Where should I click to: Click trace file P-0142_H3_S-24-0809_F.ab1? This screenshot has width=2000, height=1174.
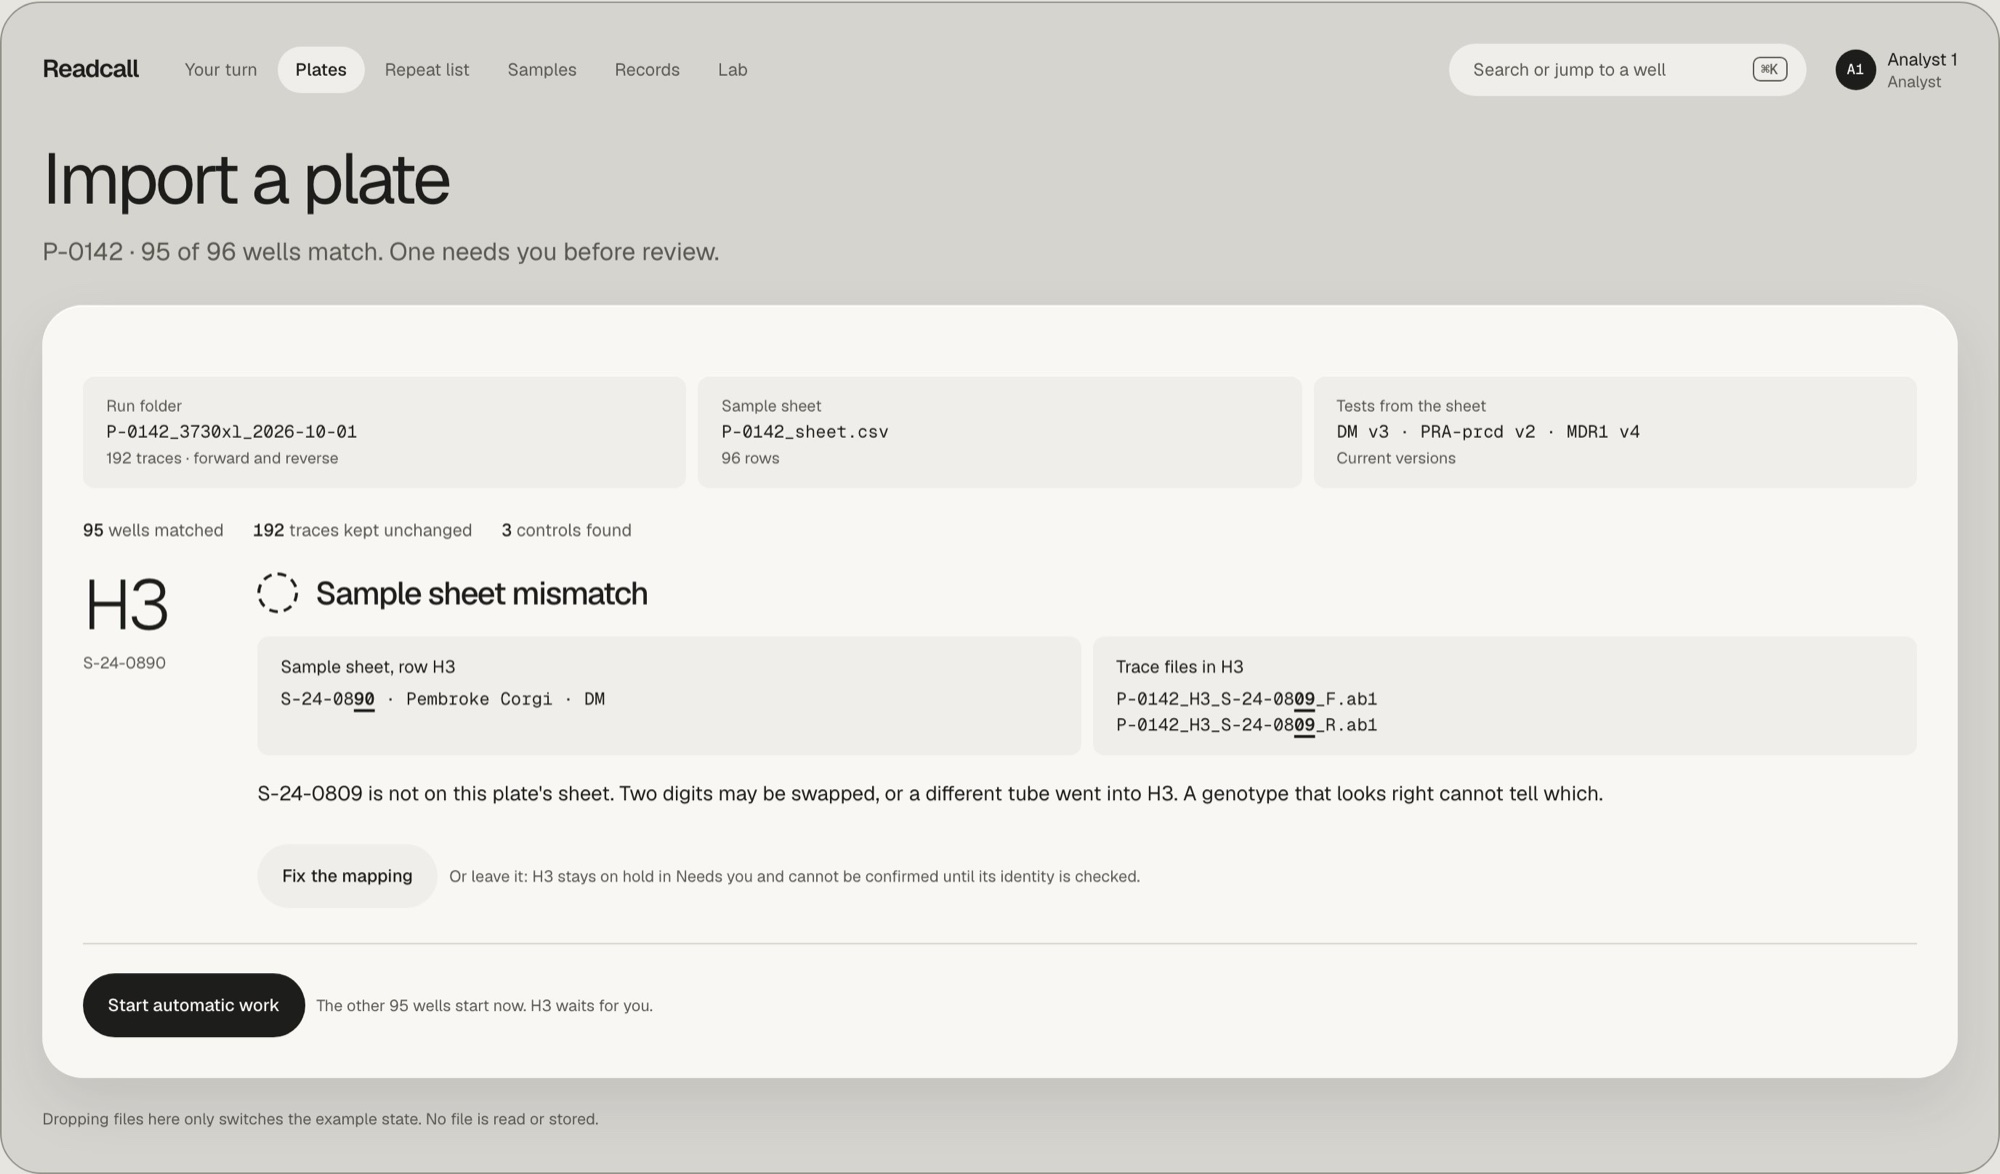coord(1246,699)
